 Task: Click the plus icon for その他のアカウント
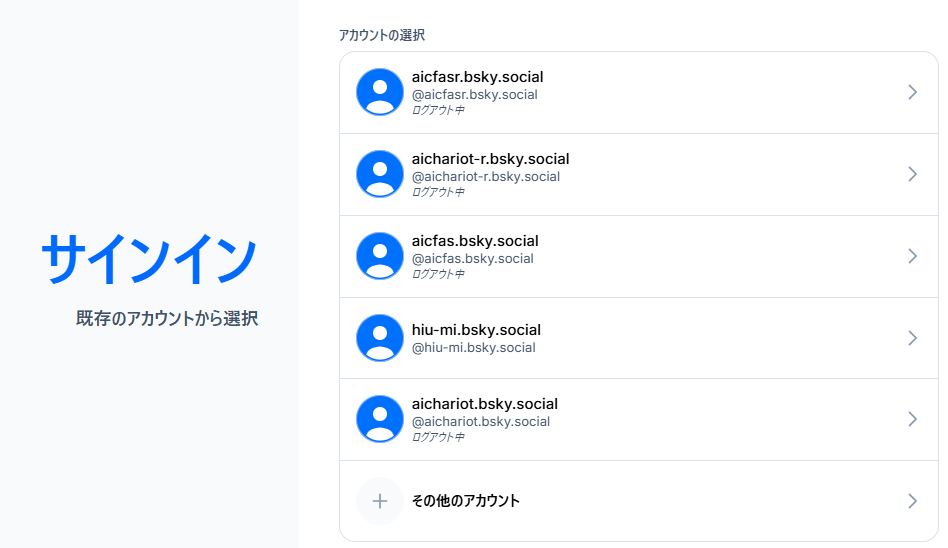pyautogui.click(x=380, y=501)
